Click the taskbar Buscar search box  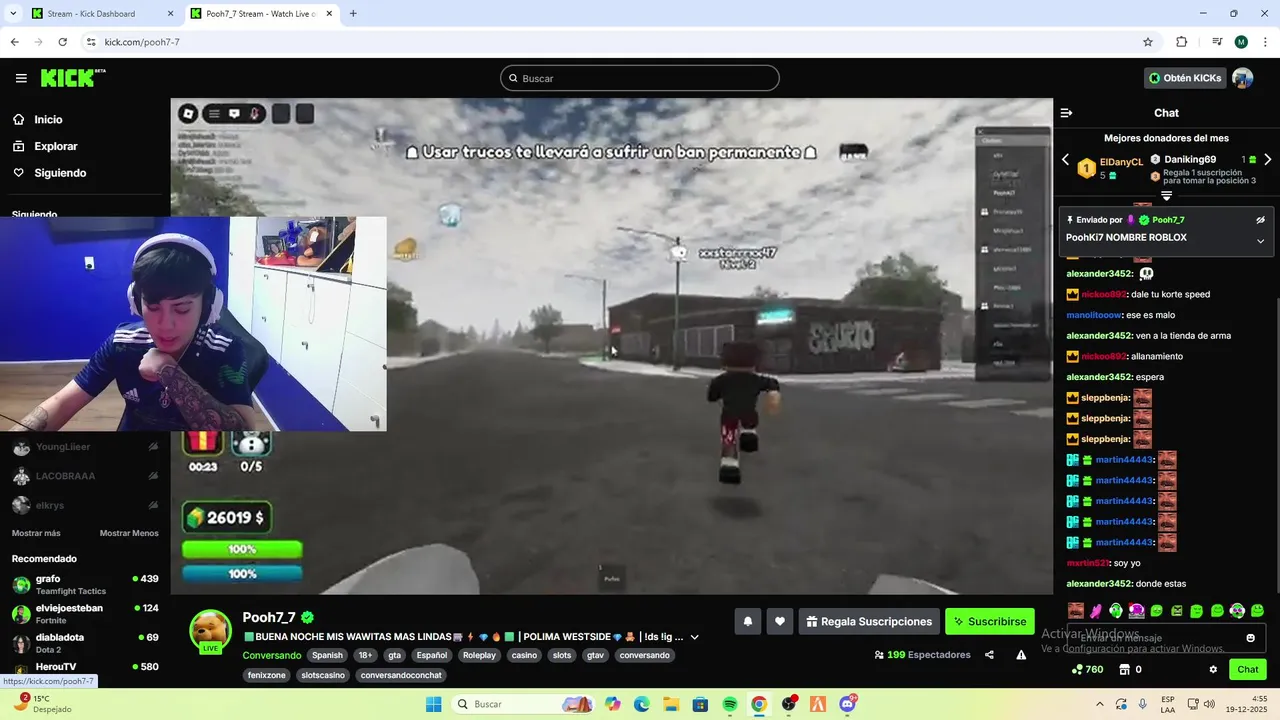[524, 704]
